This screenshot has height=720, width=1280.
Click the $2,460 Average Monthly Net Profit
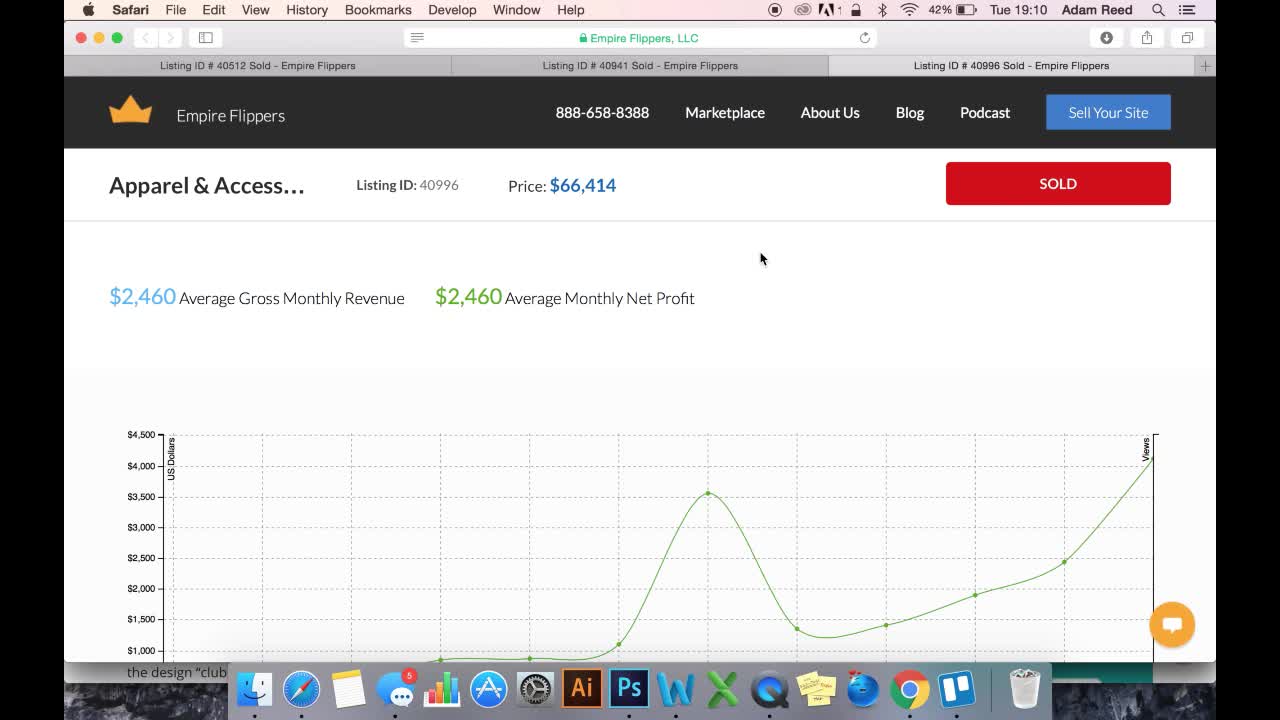565,297
